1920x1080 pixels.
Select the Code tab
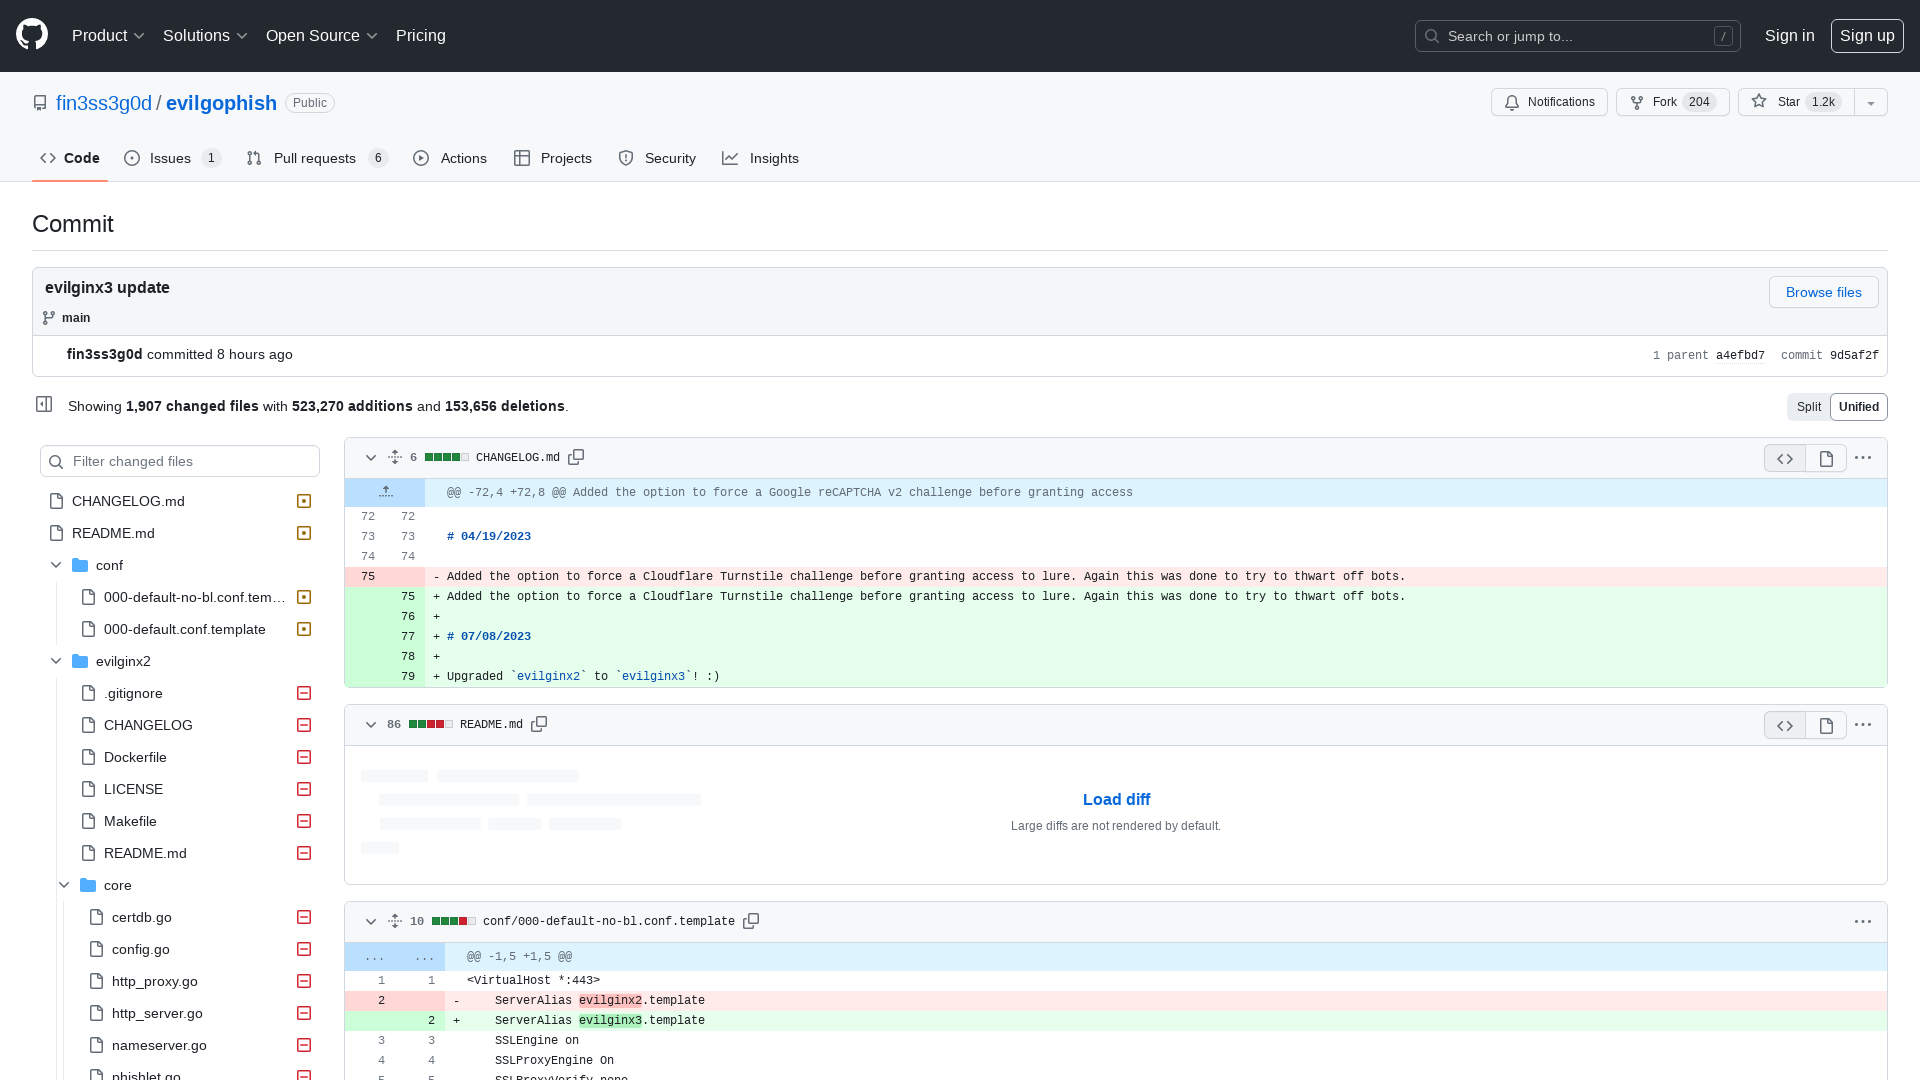70,158
